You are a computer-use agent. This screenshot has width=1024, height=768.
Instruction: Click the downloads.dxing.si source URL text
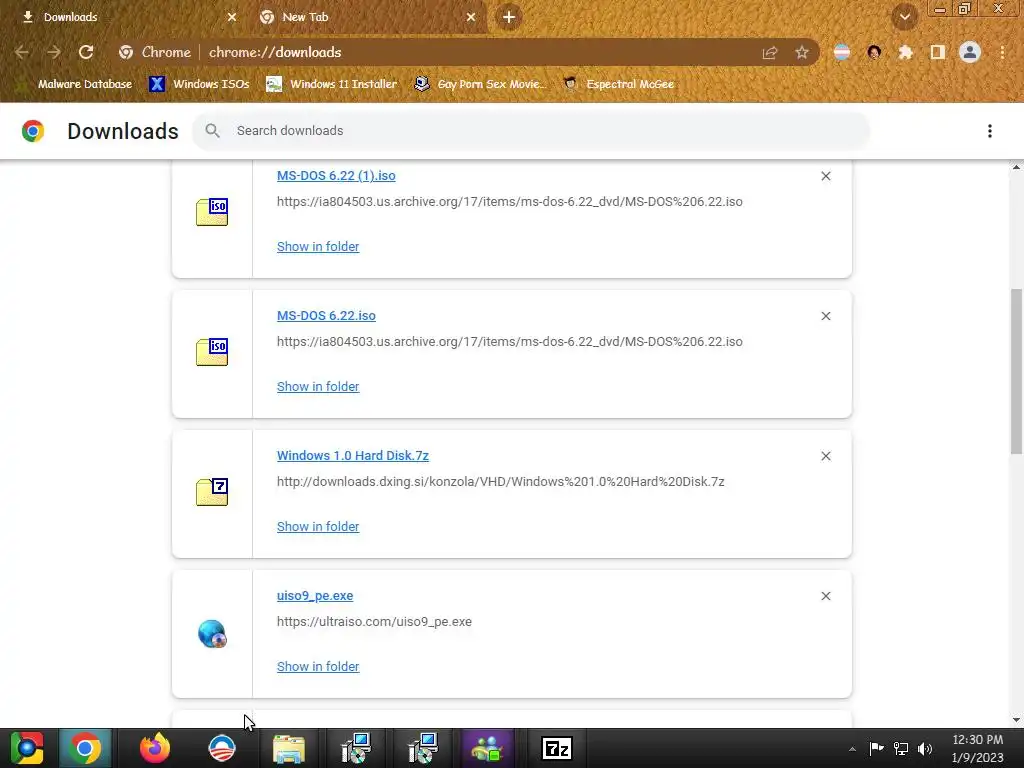tap(500, 482)
